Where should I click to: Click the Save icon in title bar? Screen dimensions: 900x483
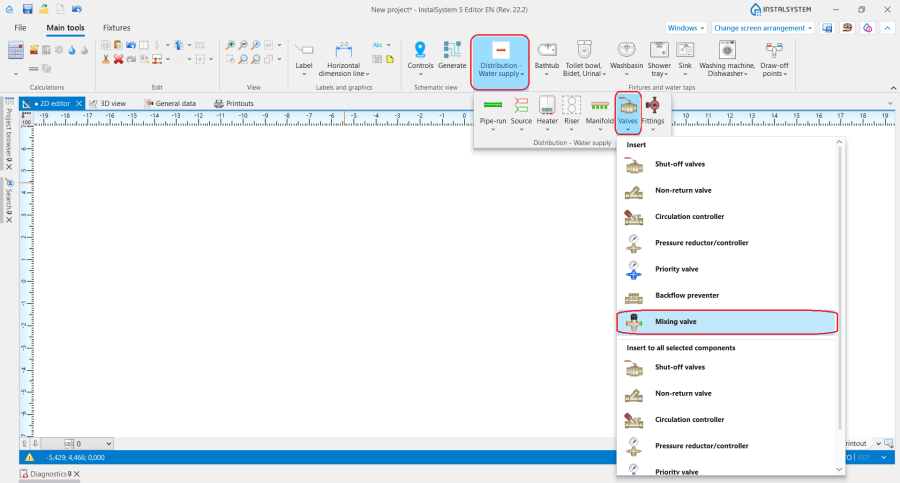point(27,9)
